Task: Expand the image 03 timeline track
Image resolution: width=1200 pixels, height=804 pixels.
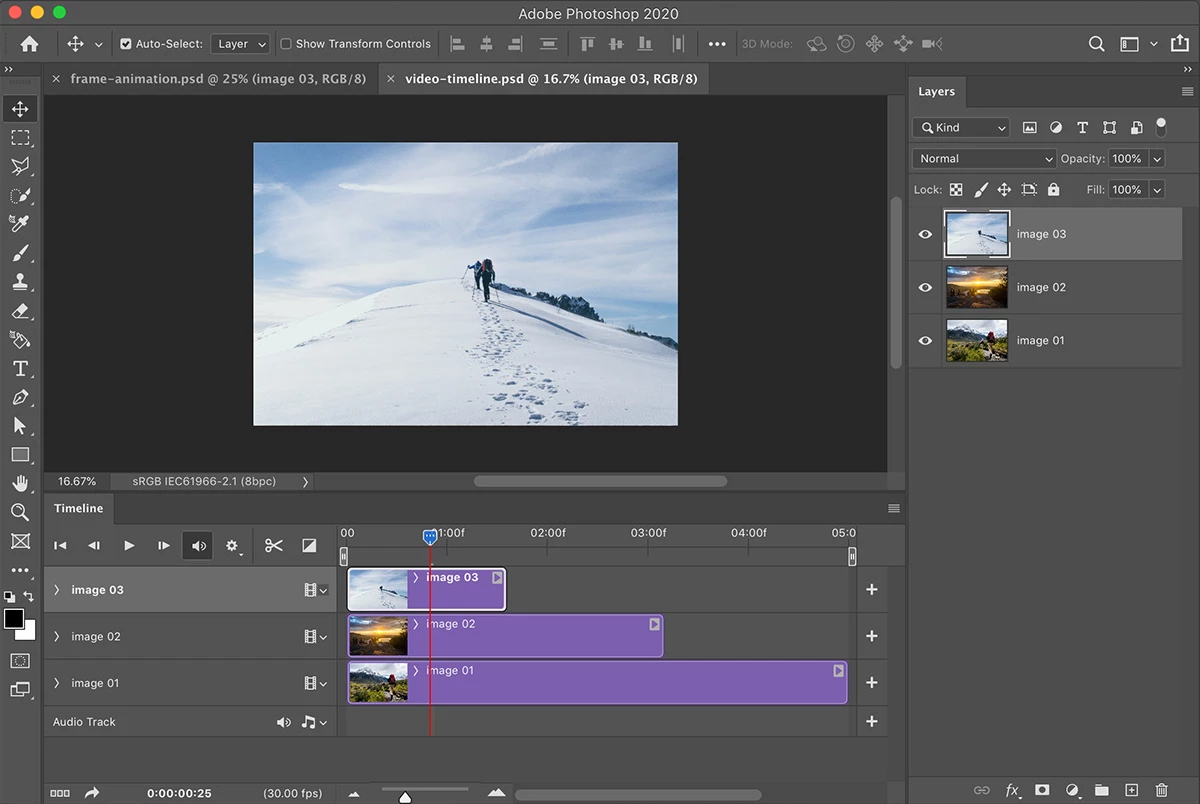Action: (56, 590)
